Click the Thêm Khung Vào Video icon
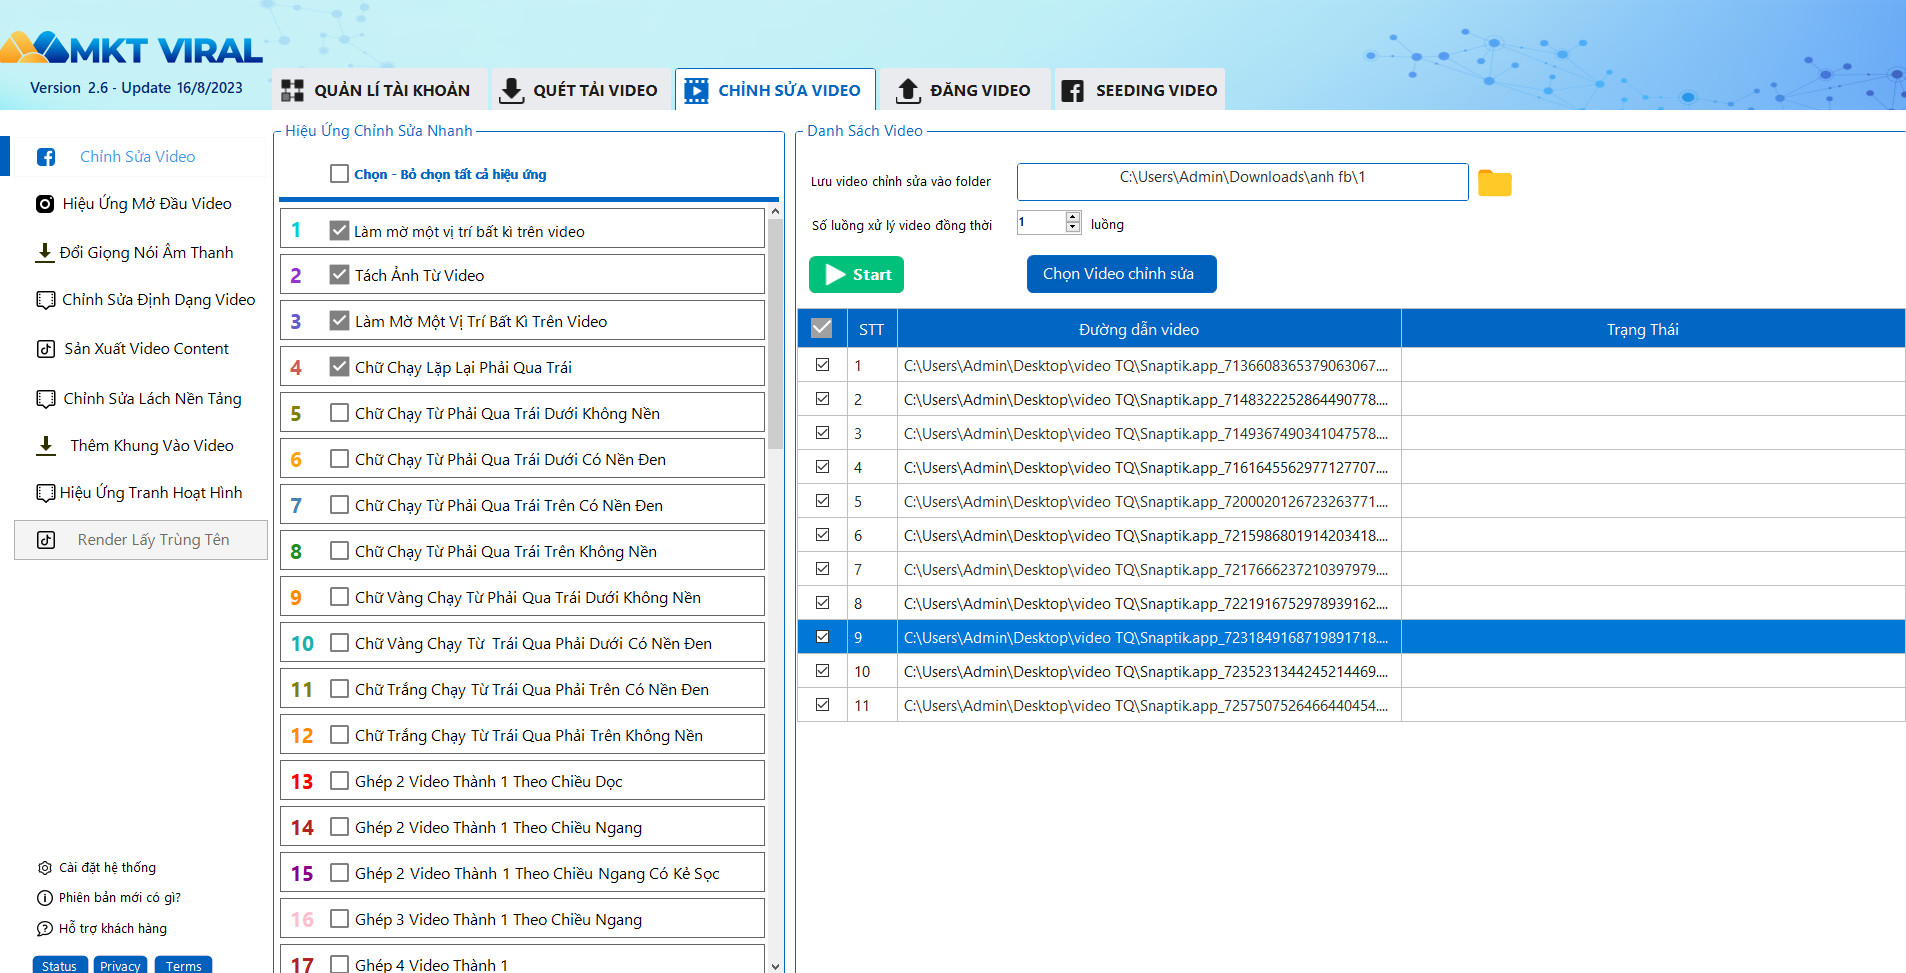This screenshot has height=973, width=1906. point(46,446)
